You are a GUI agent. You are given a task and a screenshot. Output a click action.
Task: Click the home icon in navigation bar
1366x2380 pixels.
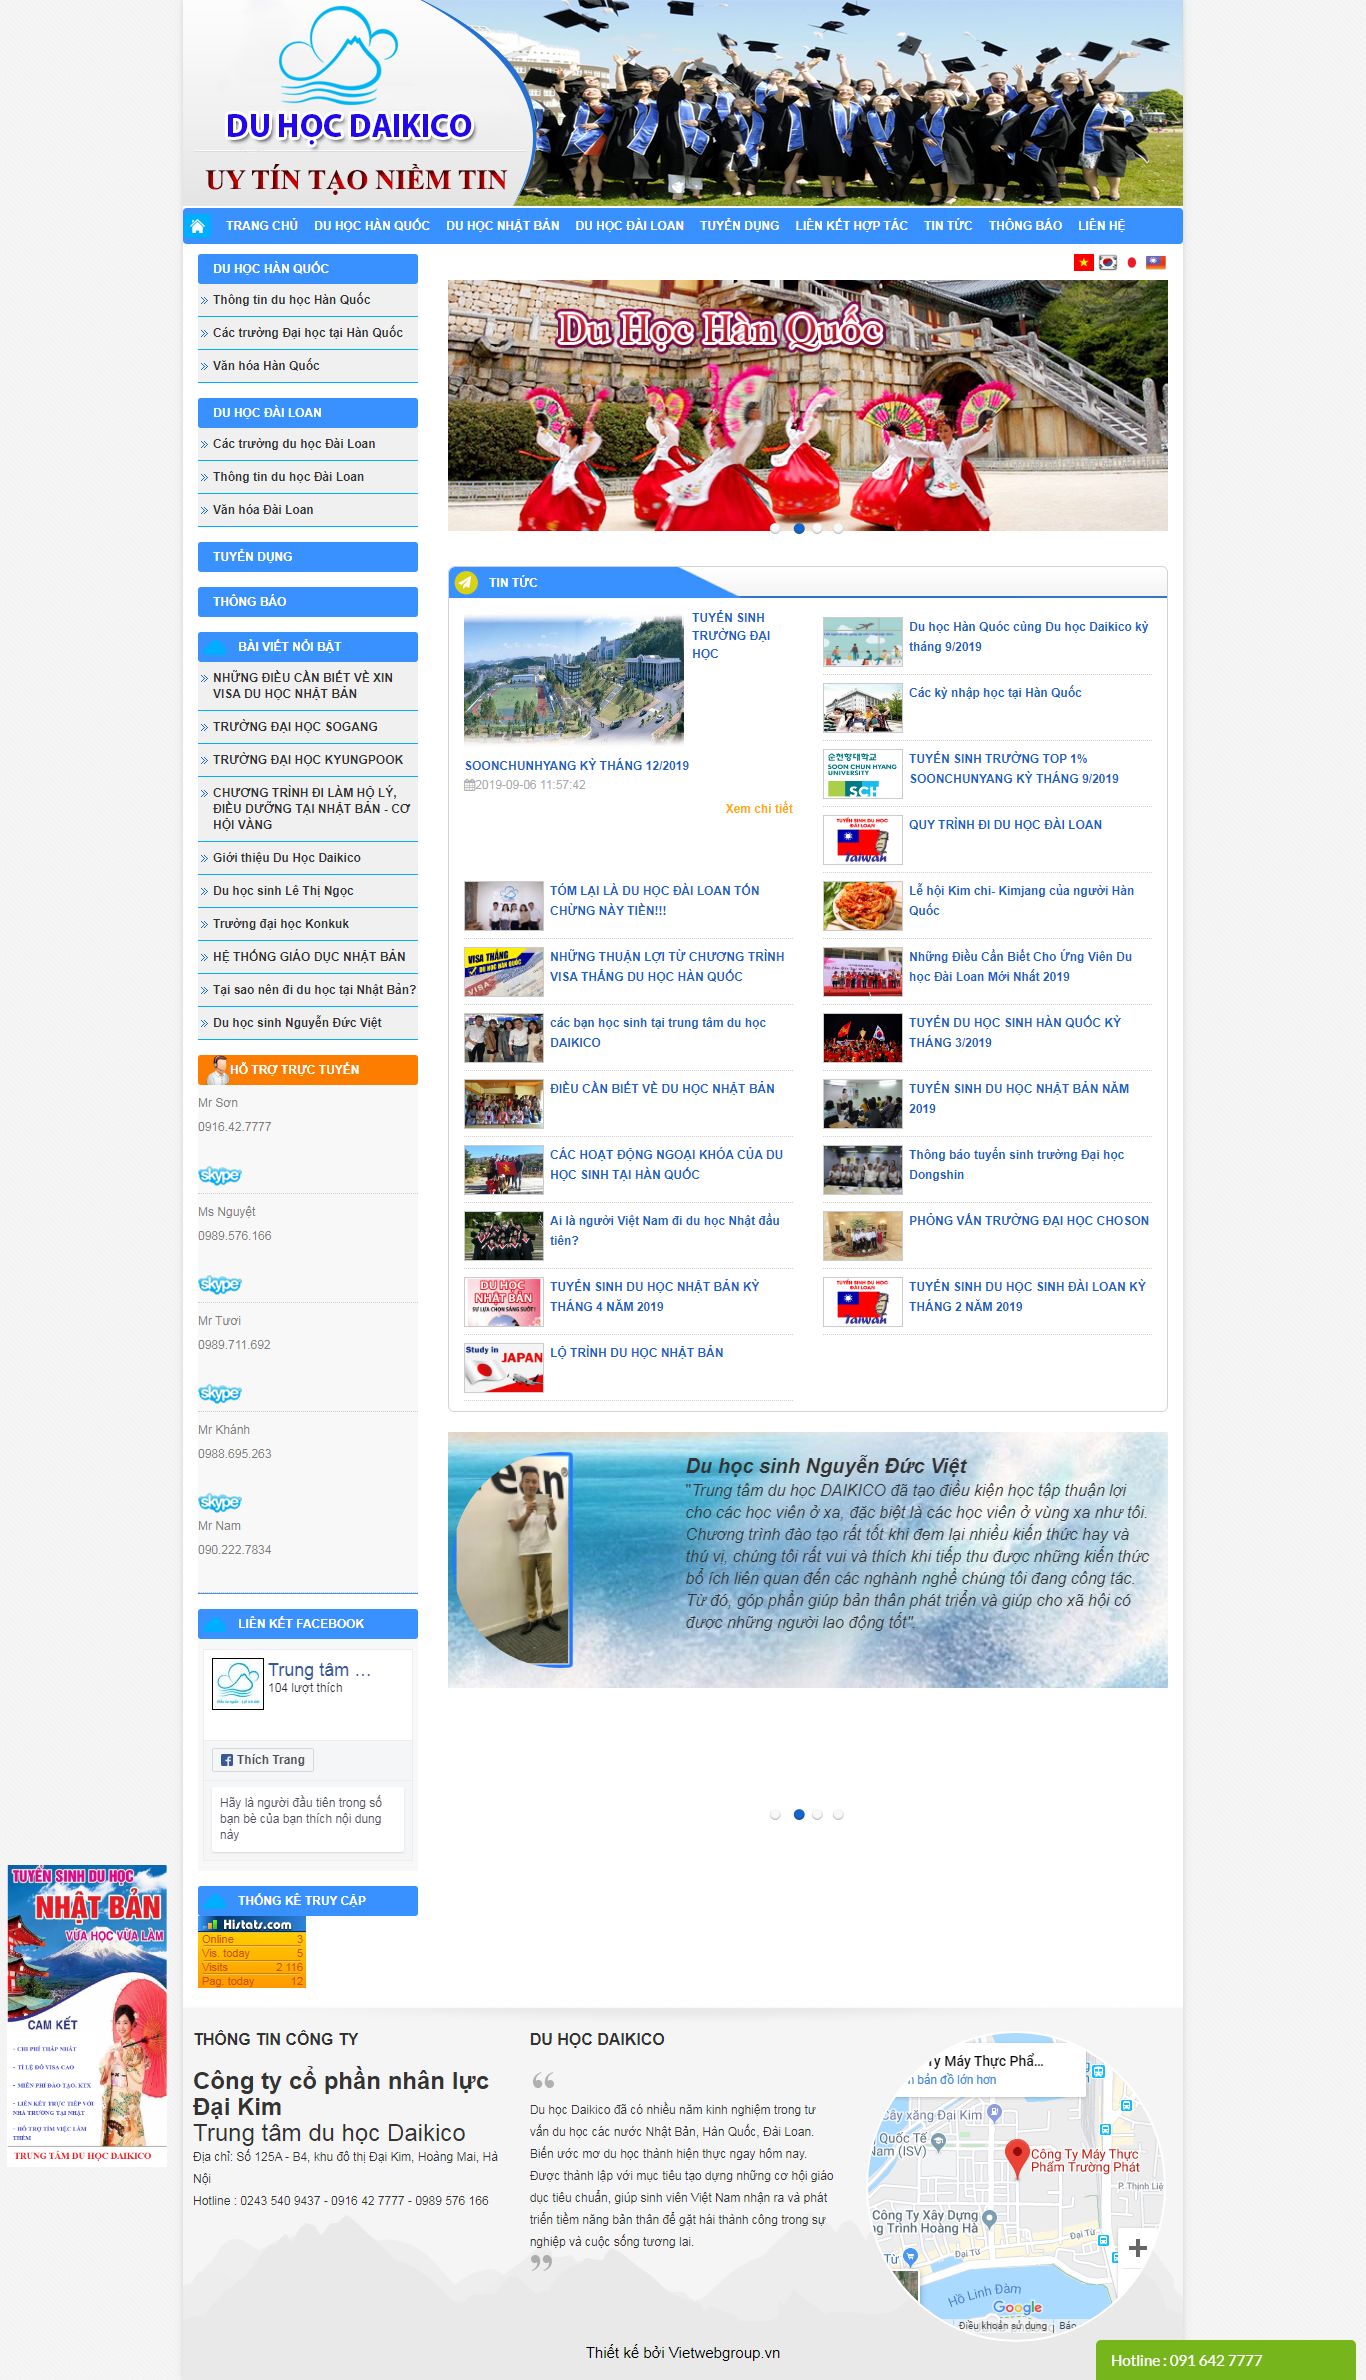[x=198, y=226]
